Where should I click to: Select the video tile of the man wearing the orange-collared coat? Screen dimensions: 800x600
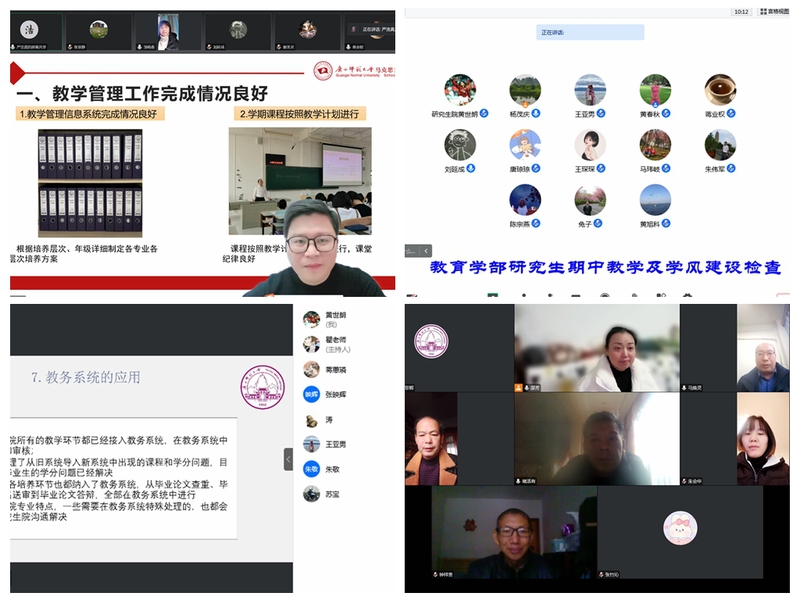click(x=431, y=439)
